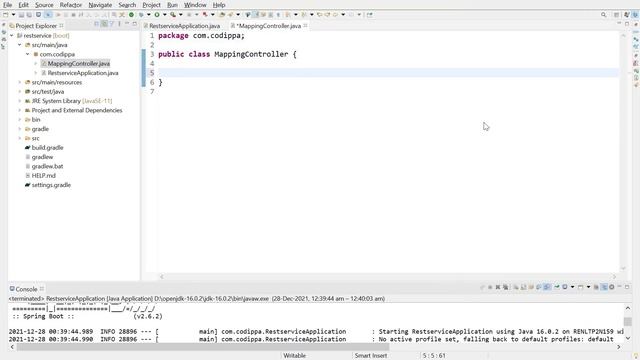Expand the bin folder

(20, 120)
